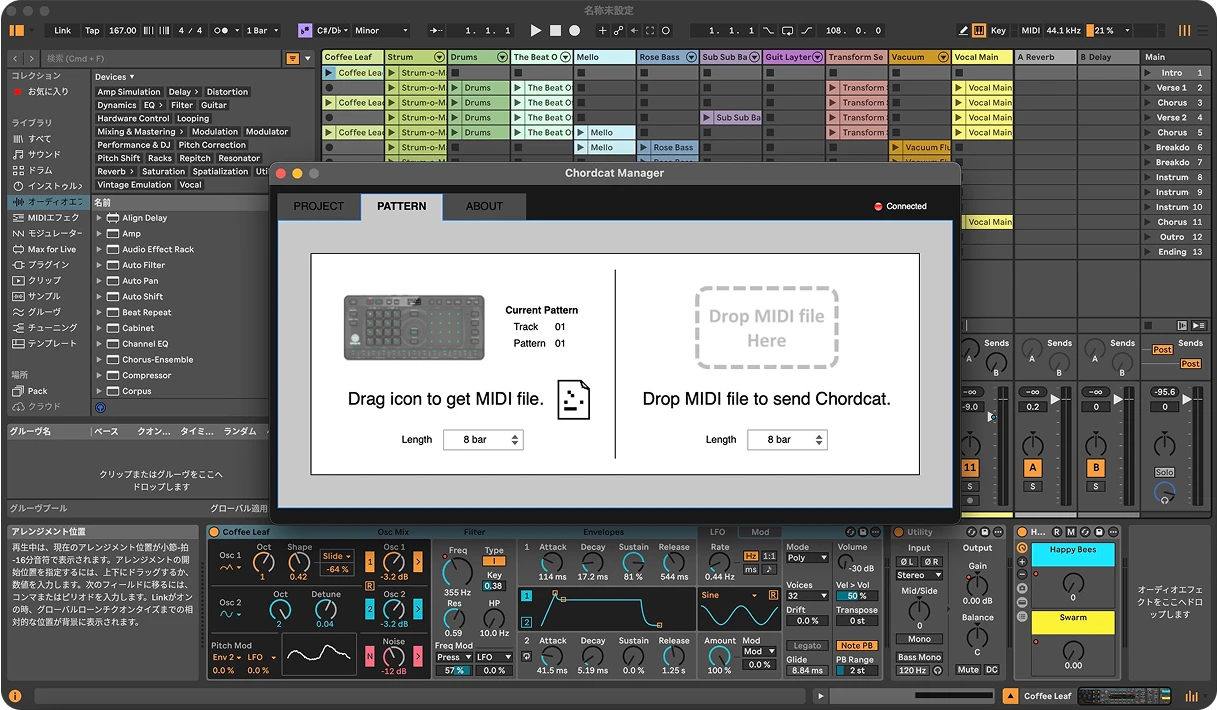Viewport: 1217px width, 710px height.
Task: Launch the Coffee Leaf clip in first row
Action: click(330, 73)
